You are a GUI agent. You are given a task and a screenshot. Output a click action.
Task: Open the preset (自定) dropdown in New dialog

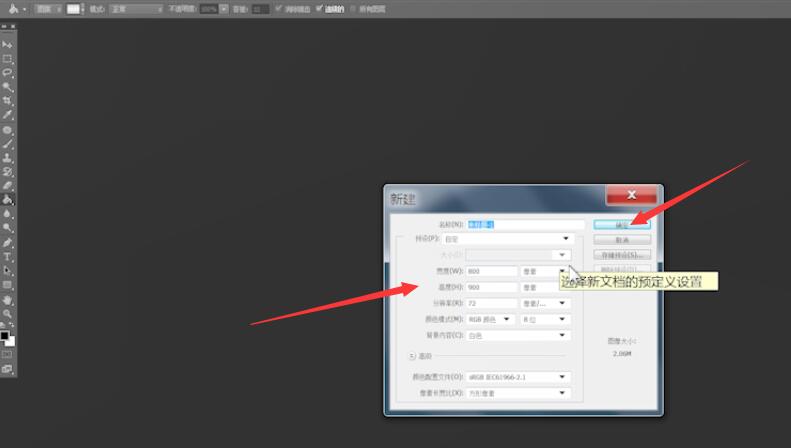(x=507, y=239)
